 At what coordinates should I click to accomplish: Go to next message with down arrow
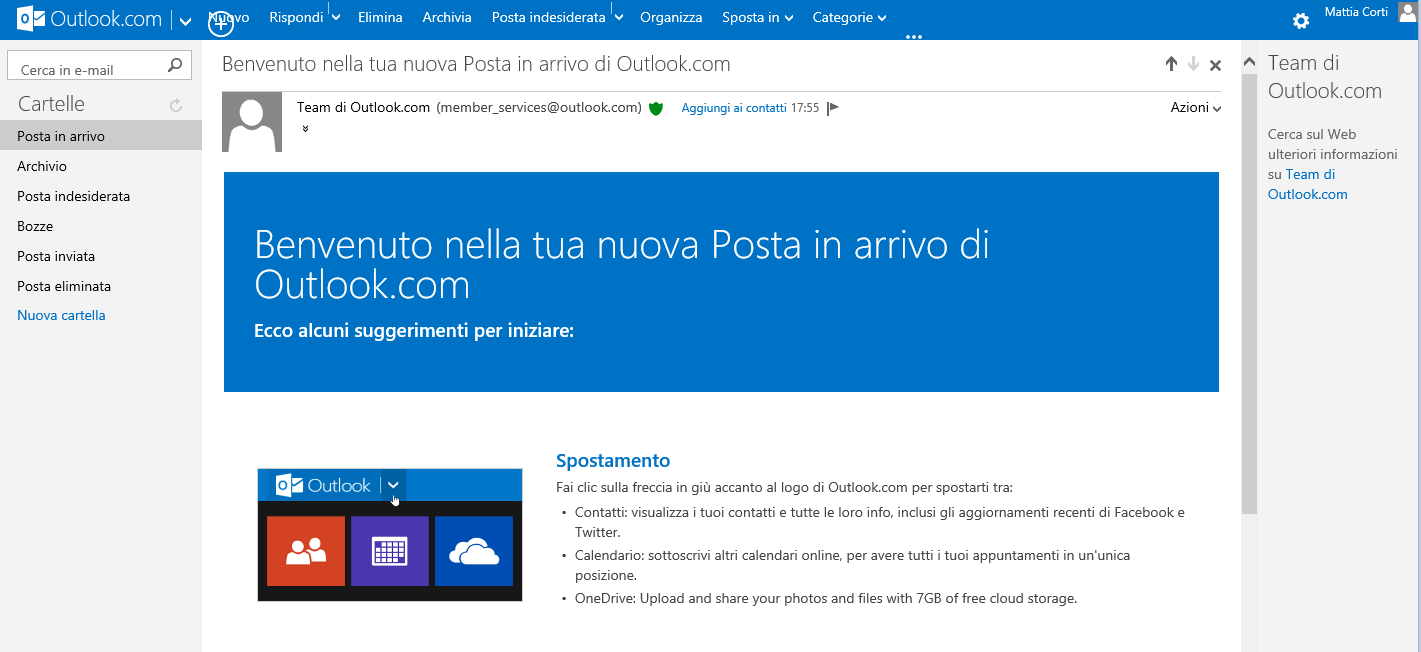(x=1193, y=64)
